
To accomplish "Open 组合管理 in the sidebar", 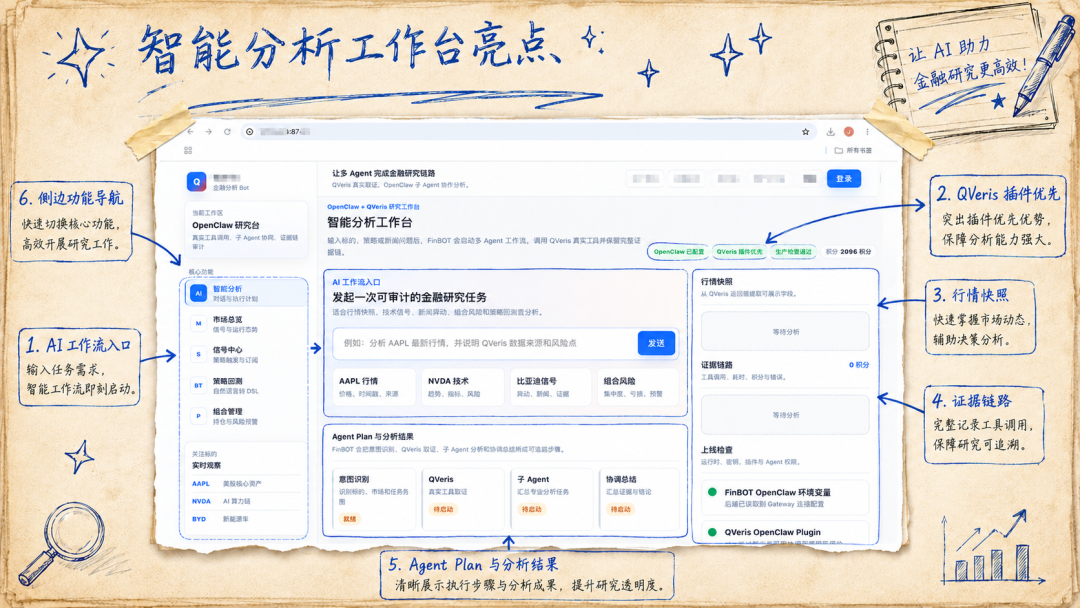I will coord(246,416).
